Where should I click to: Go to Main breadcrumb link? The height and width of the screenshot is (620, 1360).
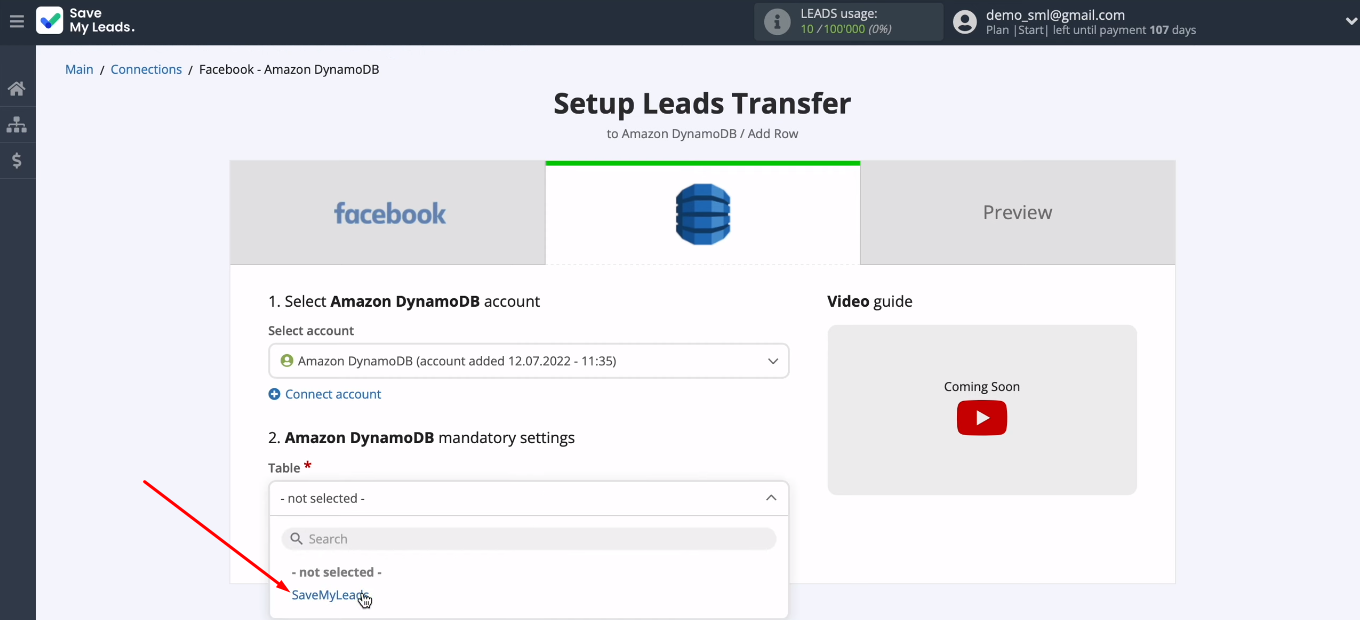point(79,70)
